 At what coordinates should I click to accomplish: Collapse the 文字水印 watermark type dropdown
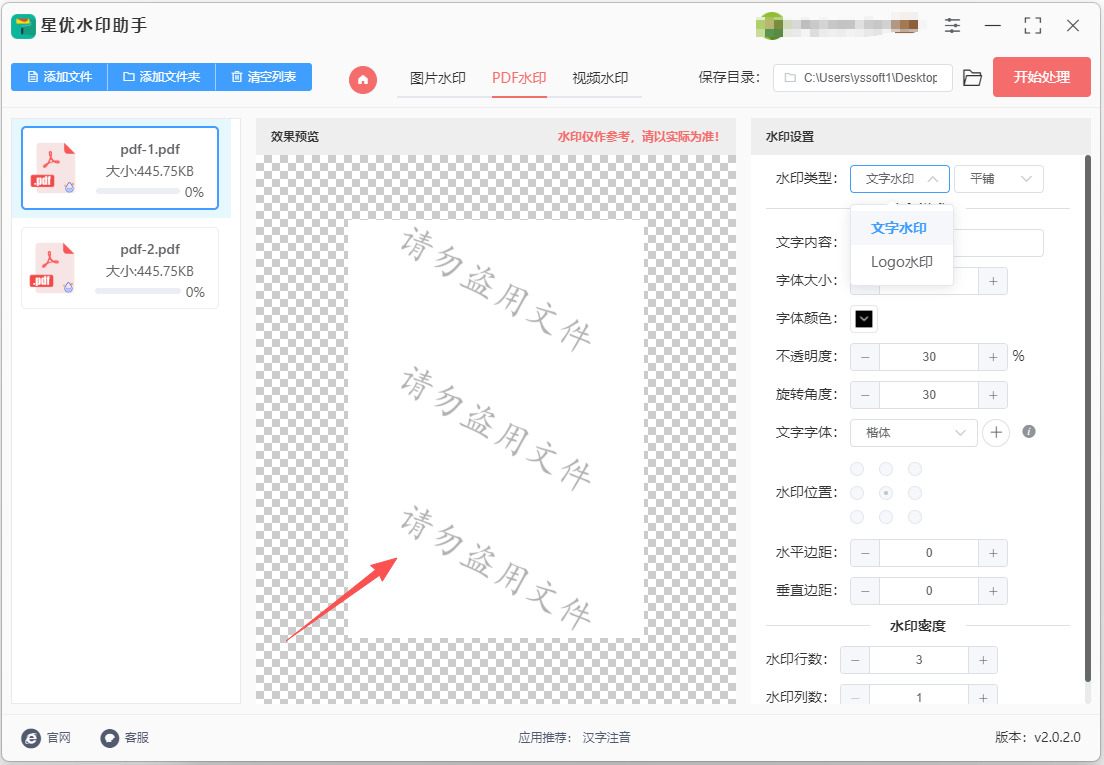tap(900, 179)
